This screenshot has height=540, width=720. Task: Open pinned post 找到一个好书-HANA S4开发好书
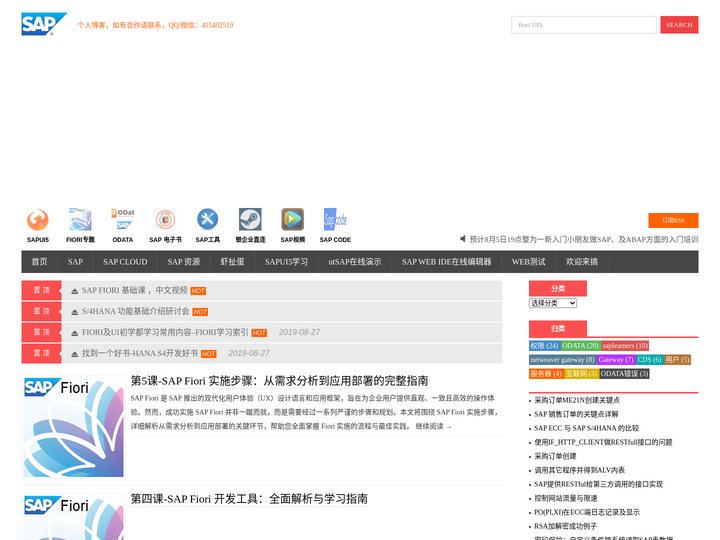[140, 353]
